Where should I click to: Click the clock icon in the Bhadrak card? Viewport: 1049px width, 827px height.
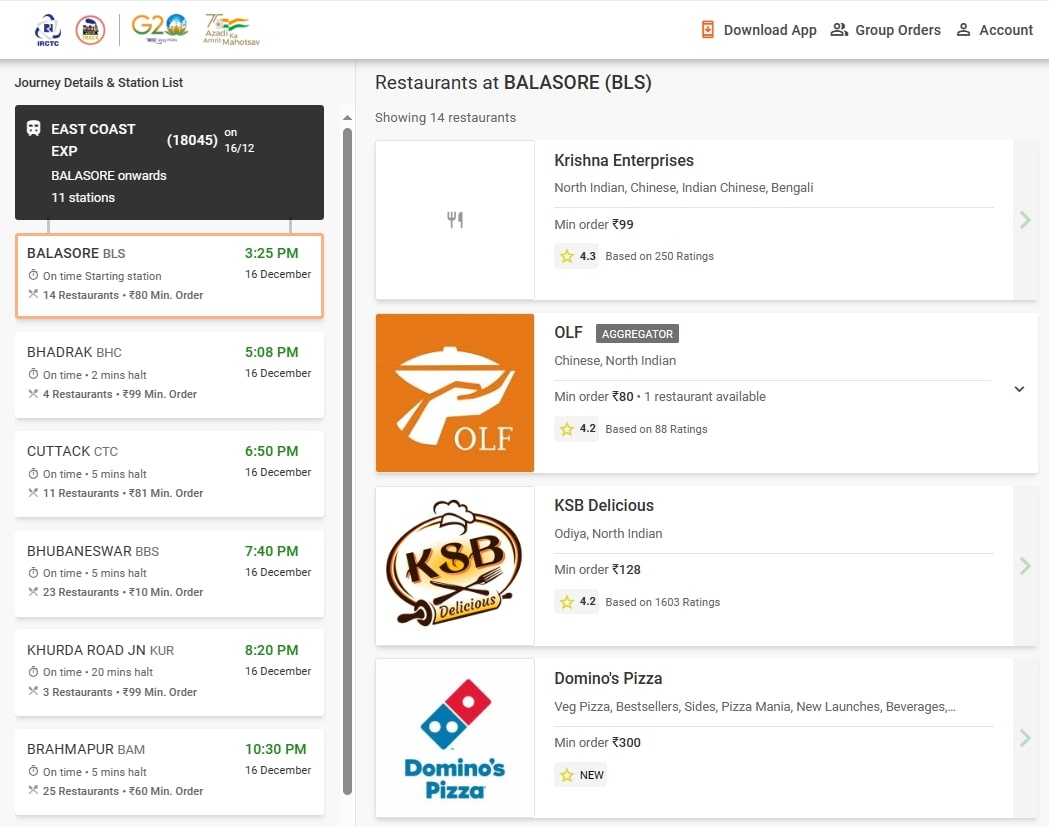(33, 374)
